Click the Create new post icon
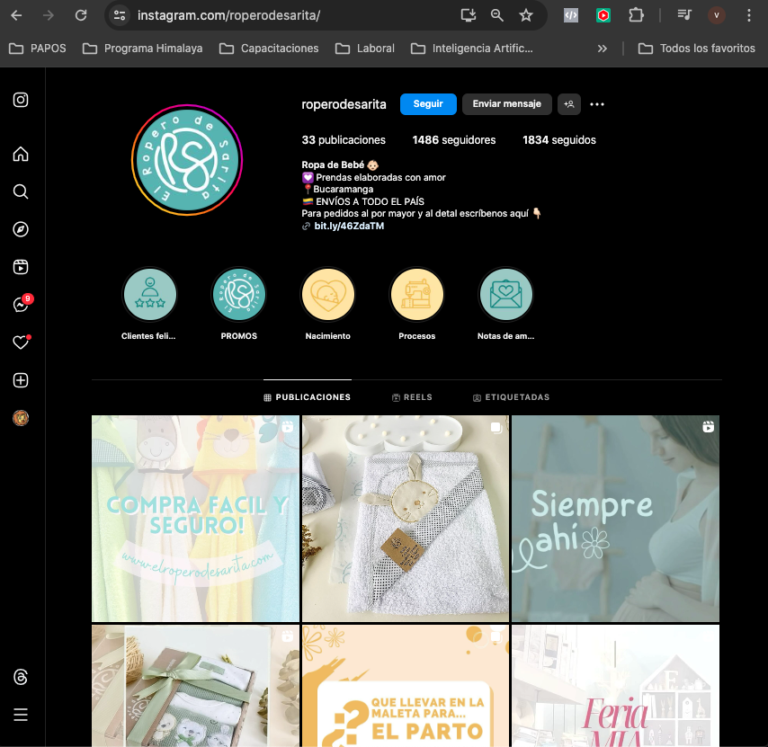This screenshot has width=768, height=747. tap(20, 380)
